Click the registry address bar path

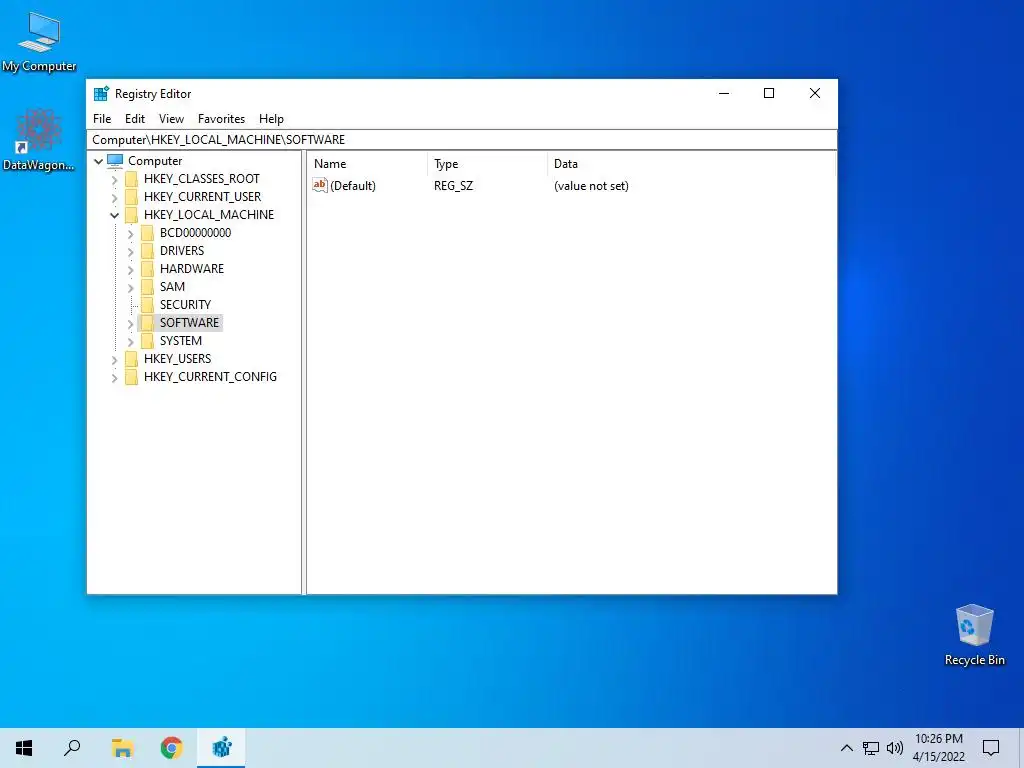pos(461,140)
